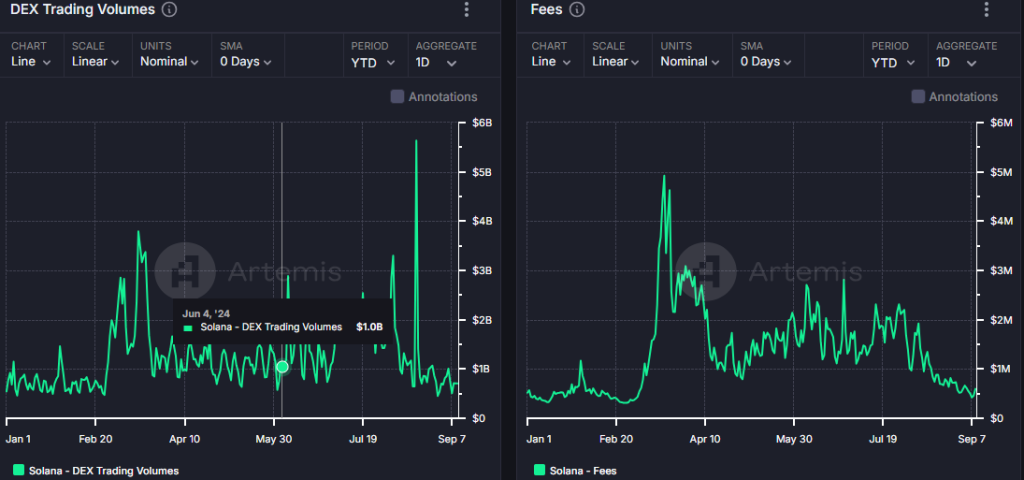Enable Annotations checkbox on Fees chart
This screenshot has width=1024, height=480.
(x=918, y=97)
